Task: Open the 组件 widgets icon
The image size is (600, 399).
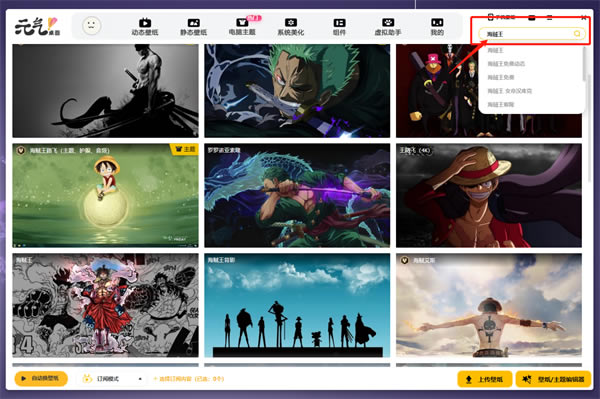Action: 339,23
